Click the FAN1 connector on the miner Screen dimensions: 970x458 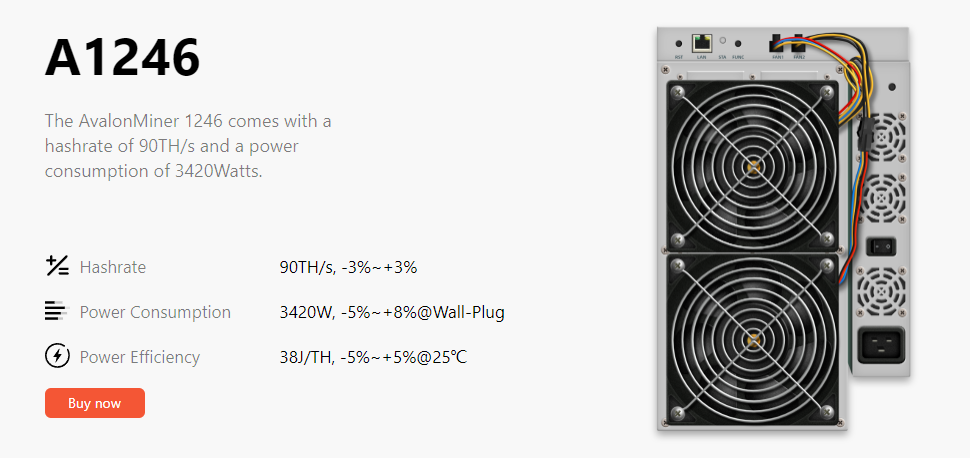click(x=774, y=45)
